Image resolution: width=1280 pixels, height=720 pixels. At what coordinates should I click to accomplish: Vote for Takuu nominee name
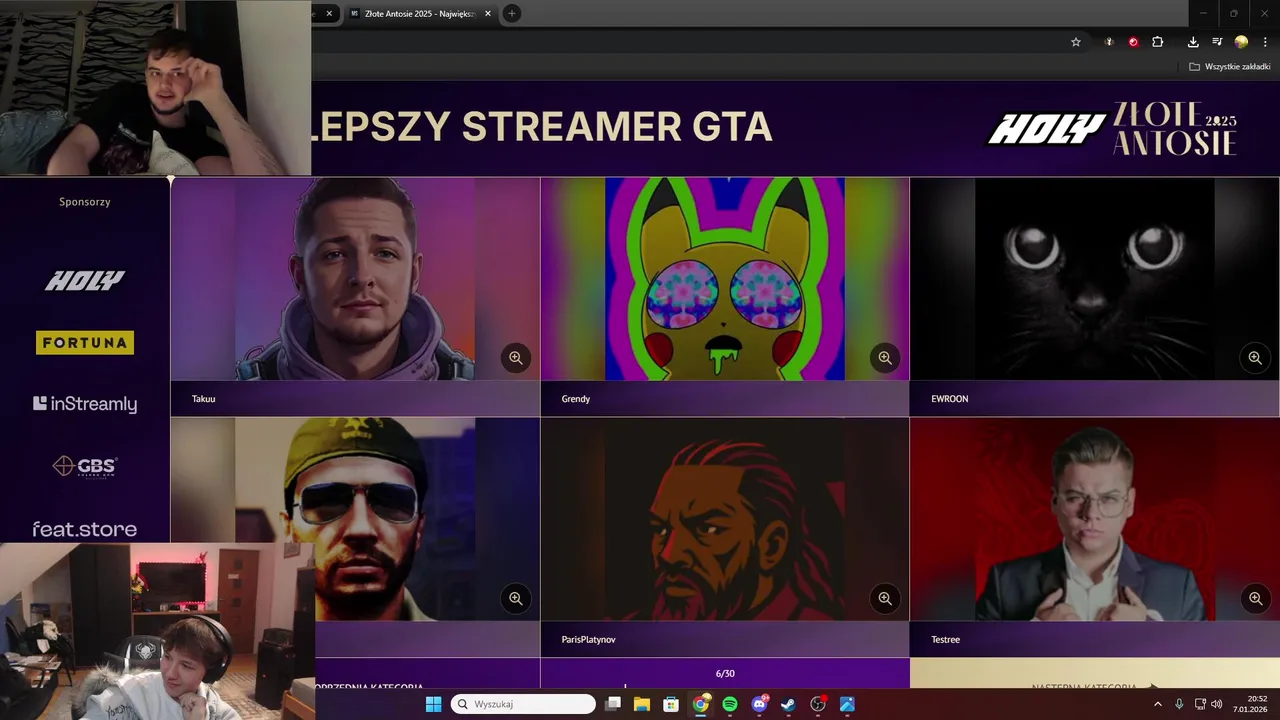click(x=204, y=398)
